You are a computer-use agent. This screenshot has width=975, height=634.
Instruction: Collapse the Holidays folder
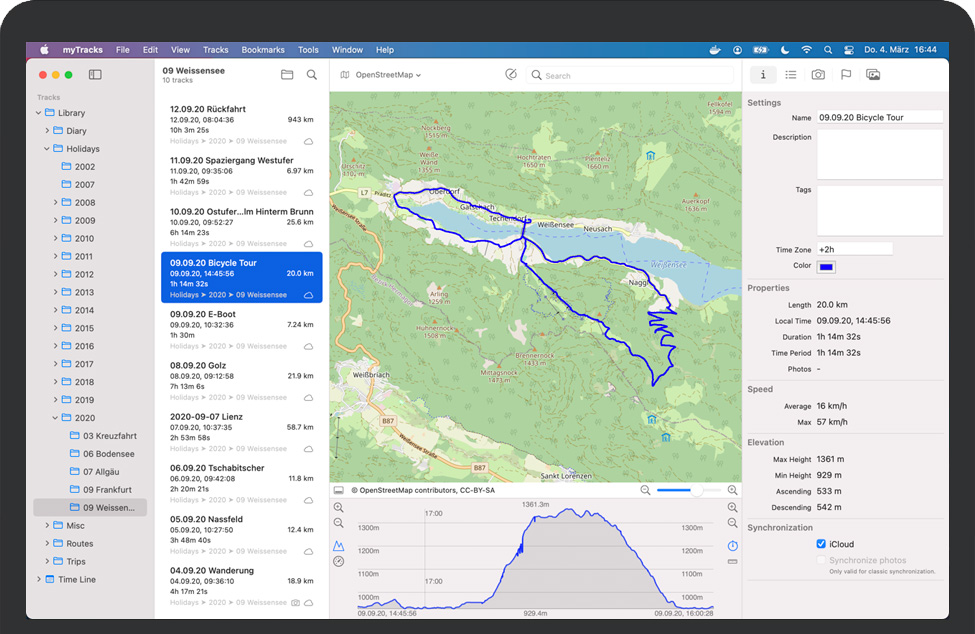click(47, 149)
